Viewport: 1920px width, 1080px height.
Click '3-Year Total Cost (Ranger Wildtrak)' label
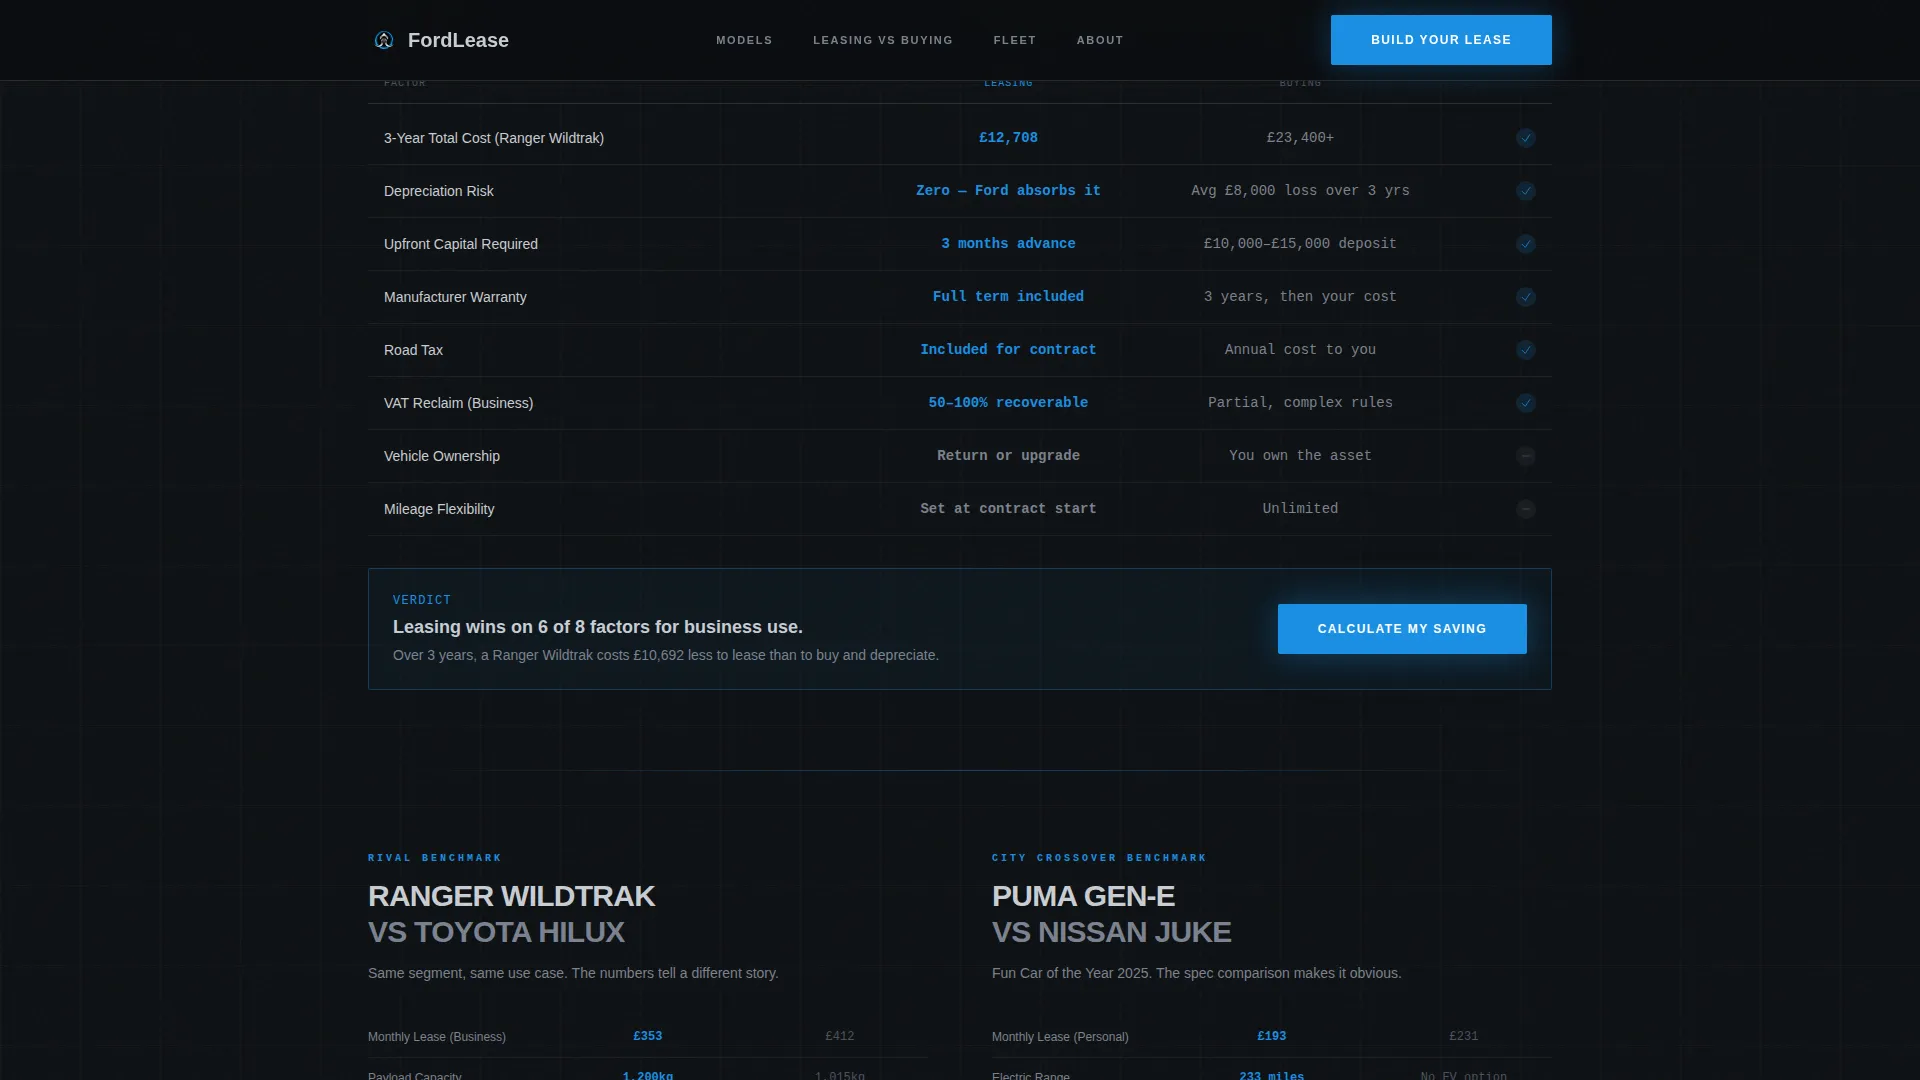(x=494, y=138)
